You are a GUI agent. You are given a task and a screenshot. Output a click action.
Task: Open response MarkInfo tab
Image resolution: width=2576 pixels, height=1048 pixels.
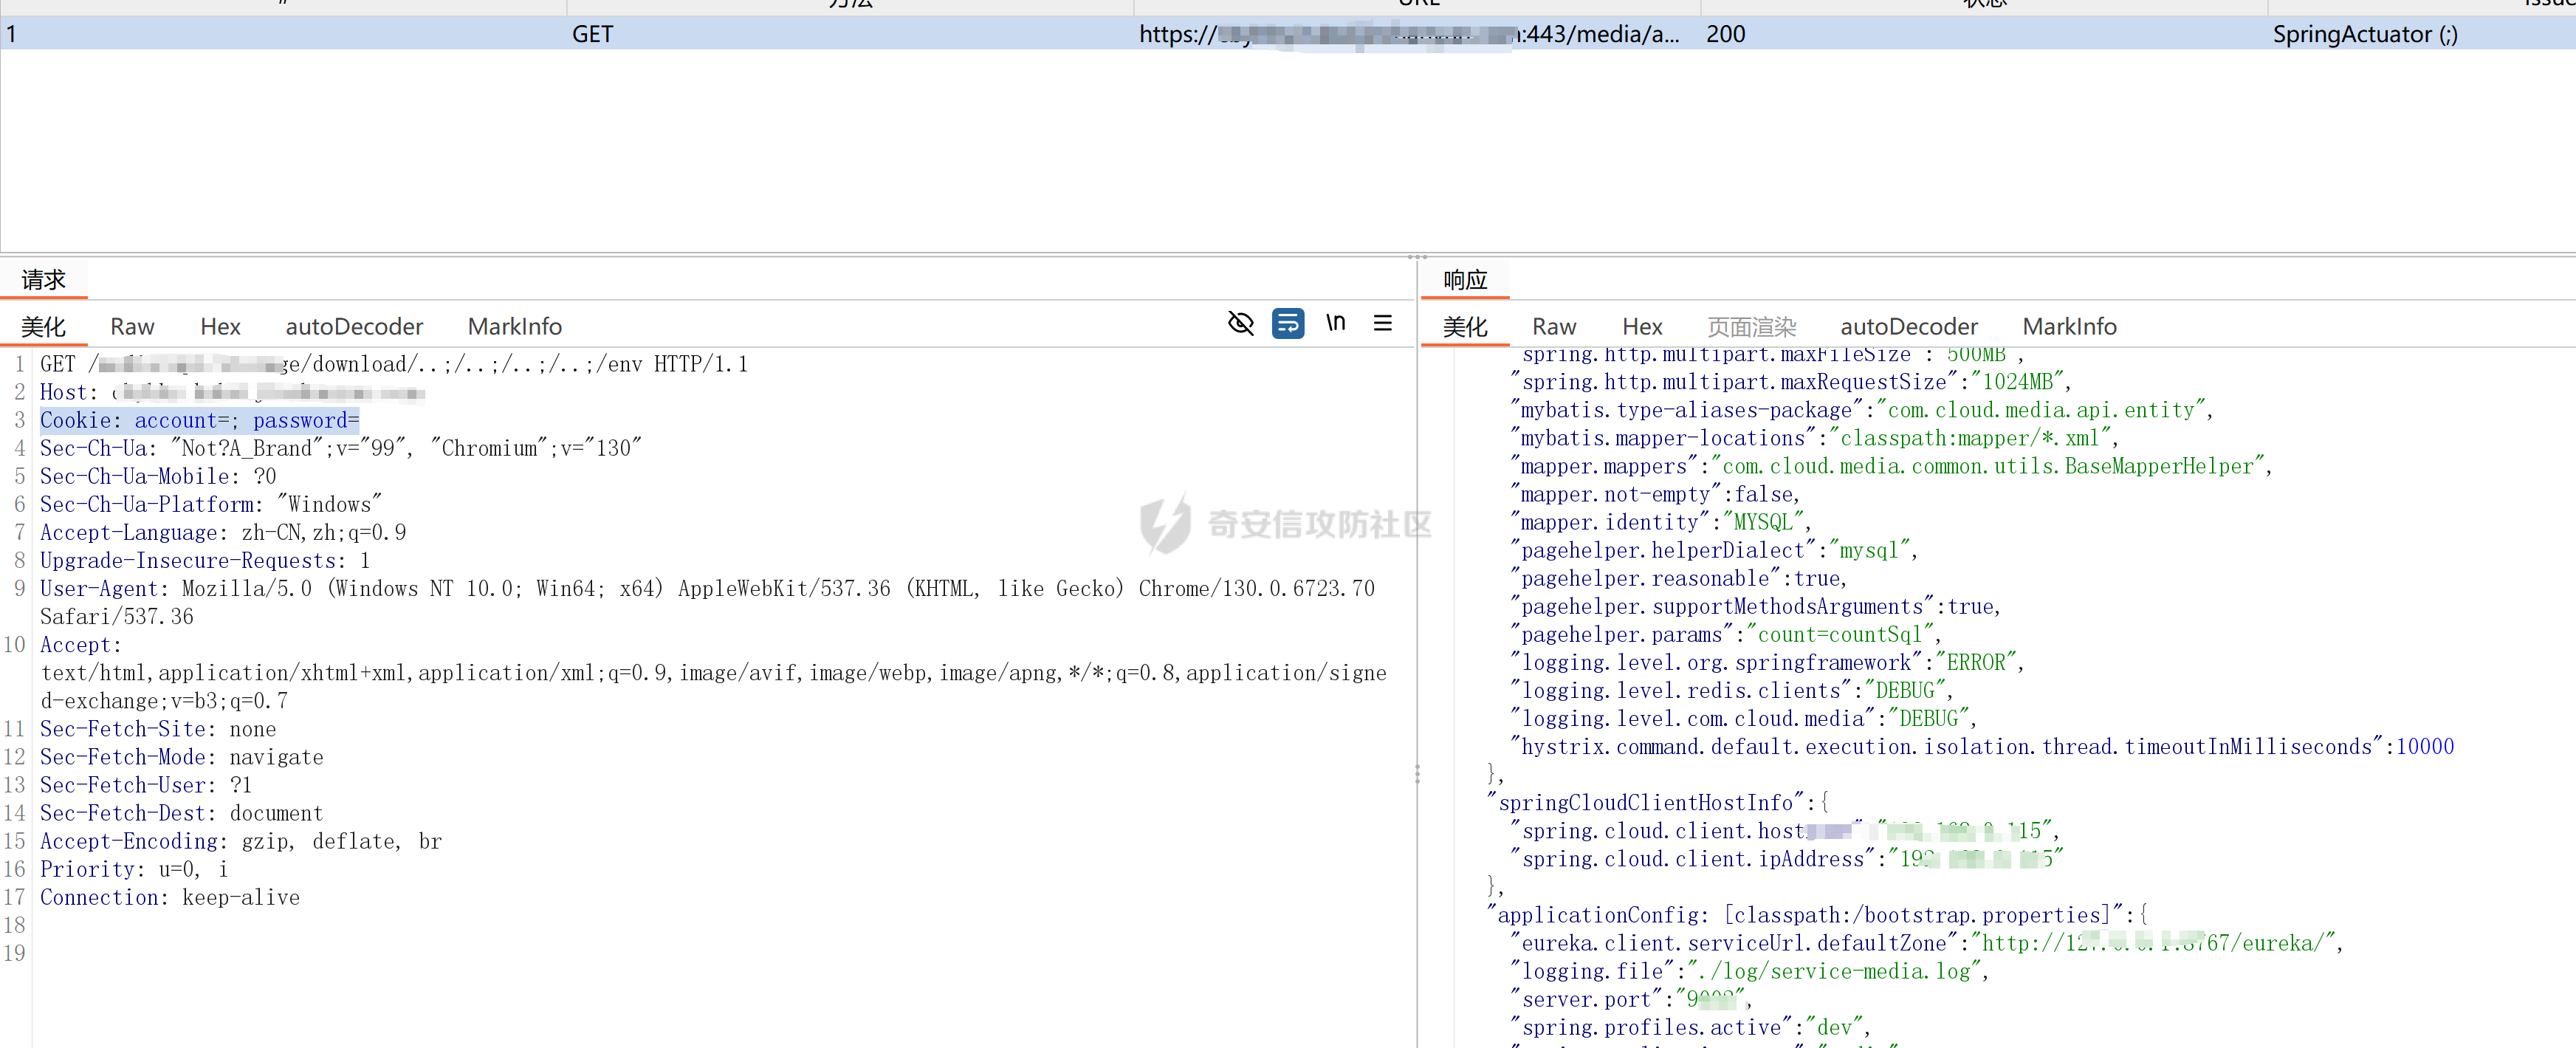pos(2068,327)
